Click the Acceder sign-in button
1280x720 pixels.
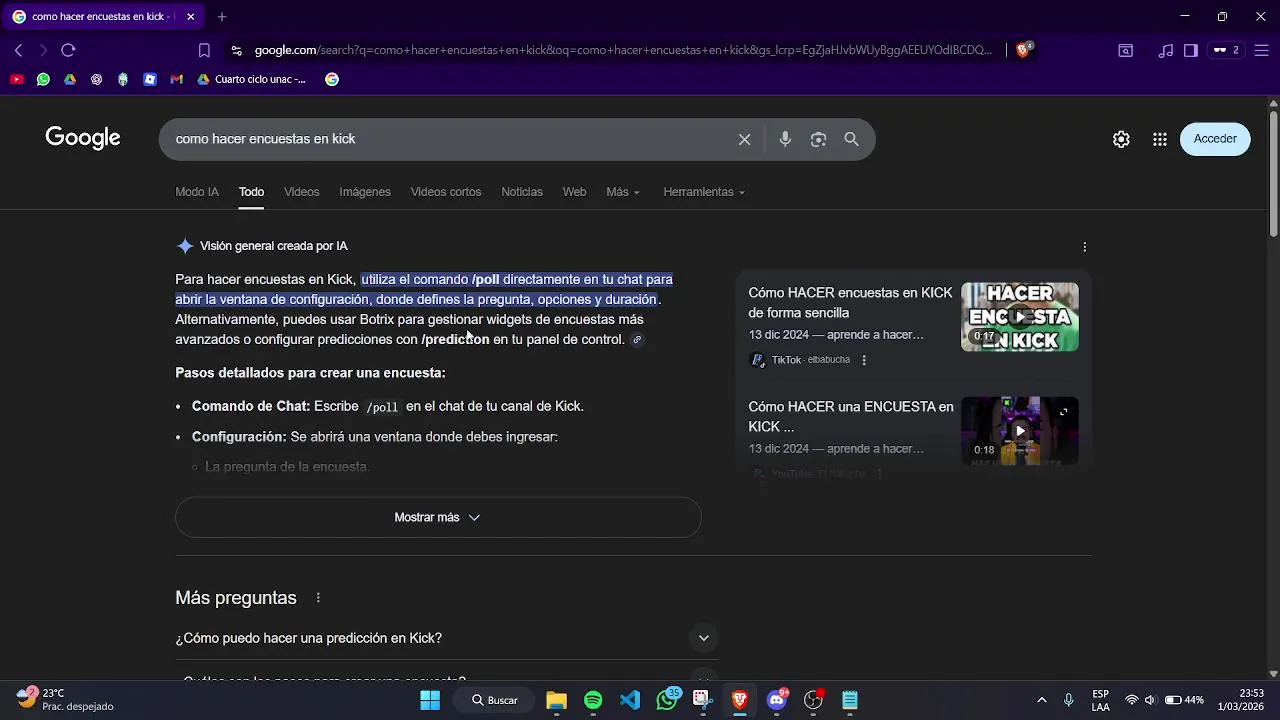(1215, 139)
